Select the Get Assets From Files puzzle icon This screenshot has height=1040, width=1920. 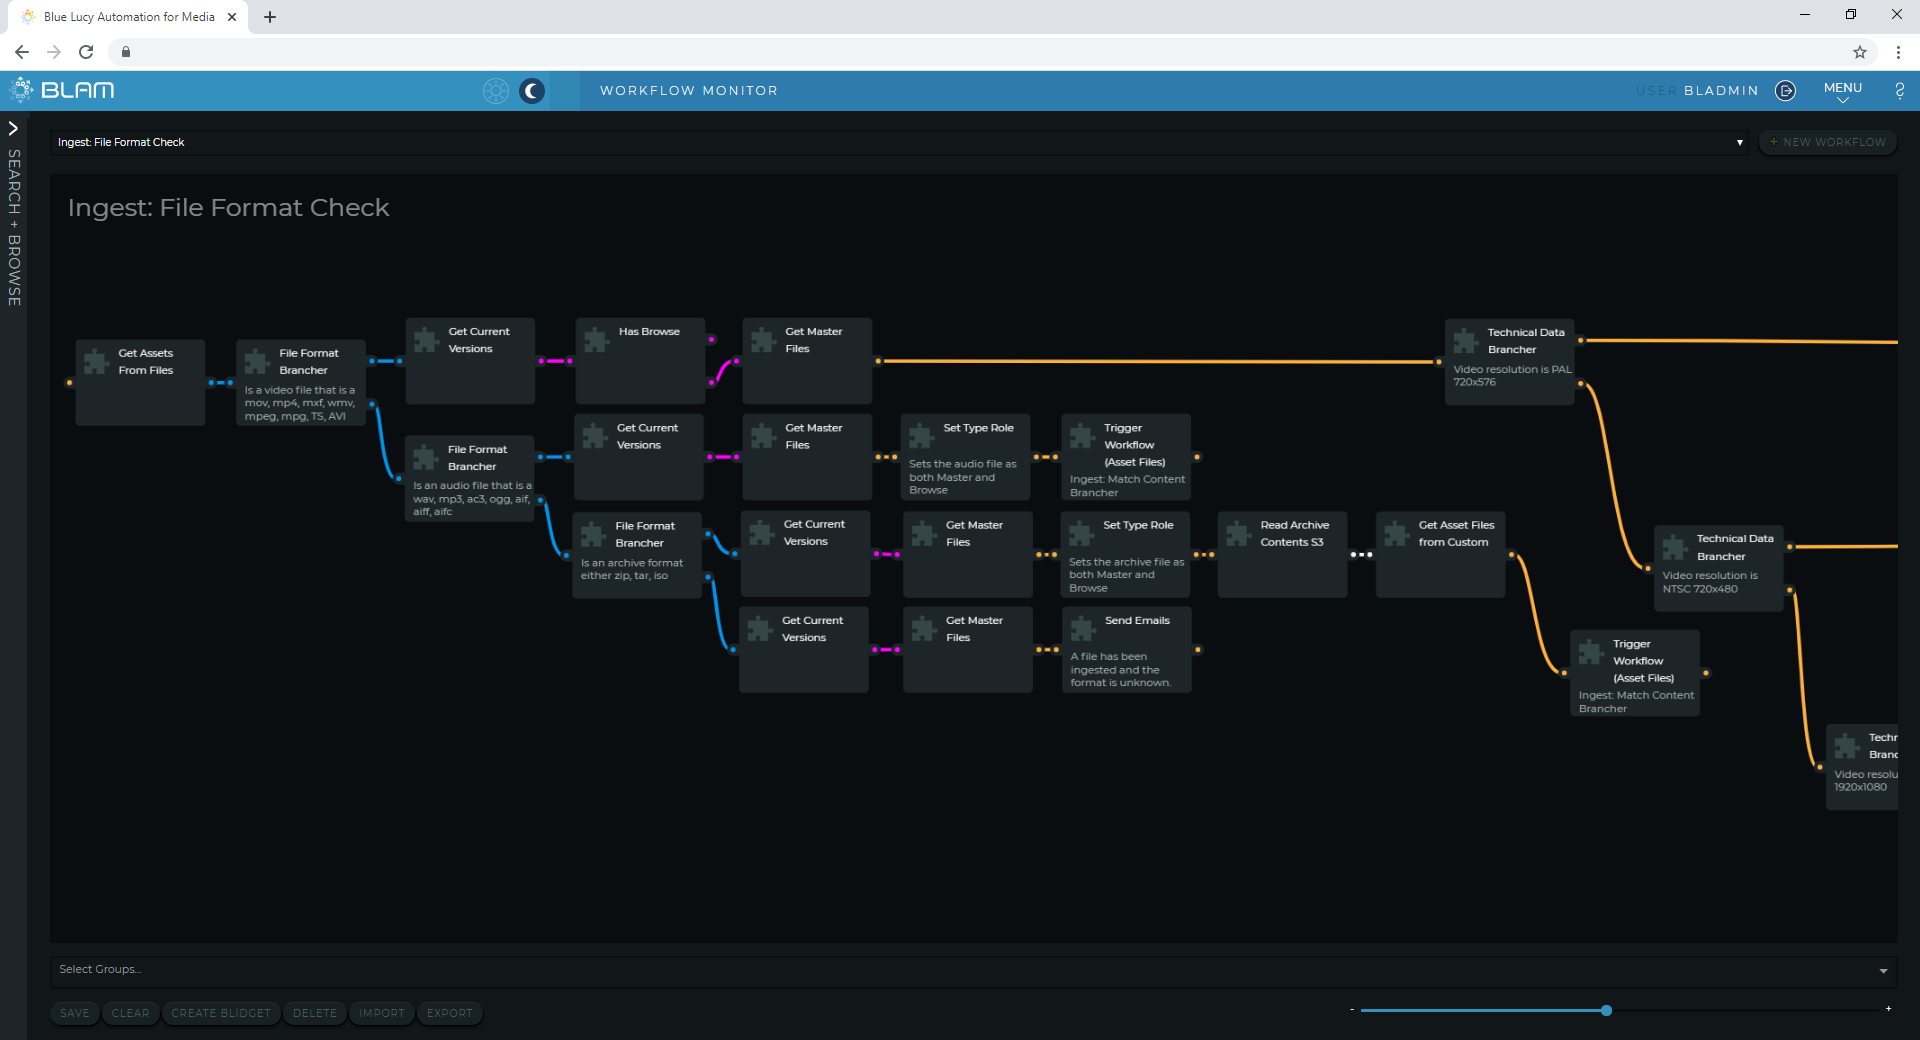[97, 361]
